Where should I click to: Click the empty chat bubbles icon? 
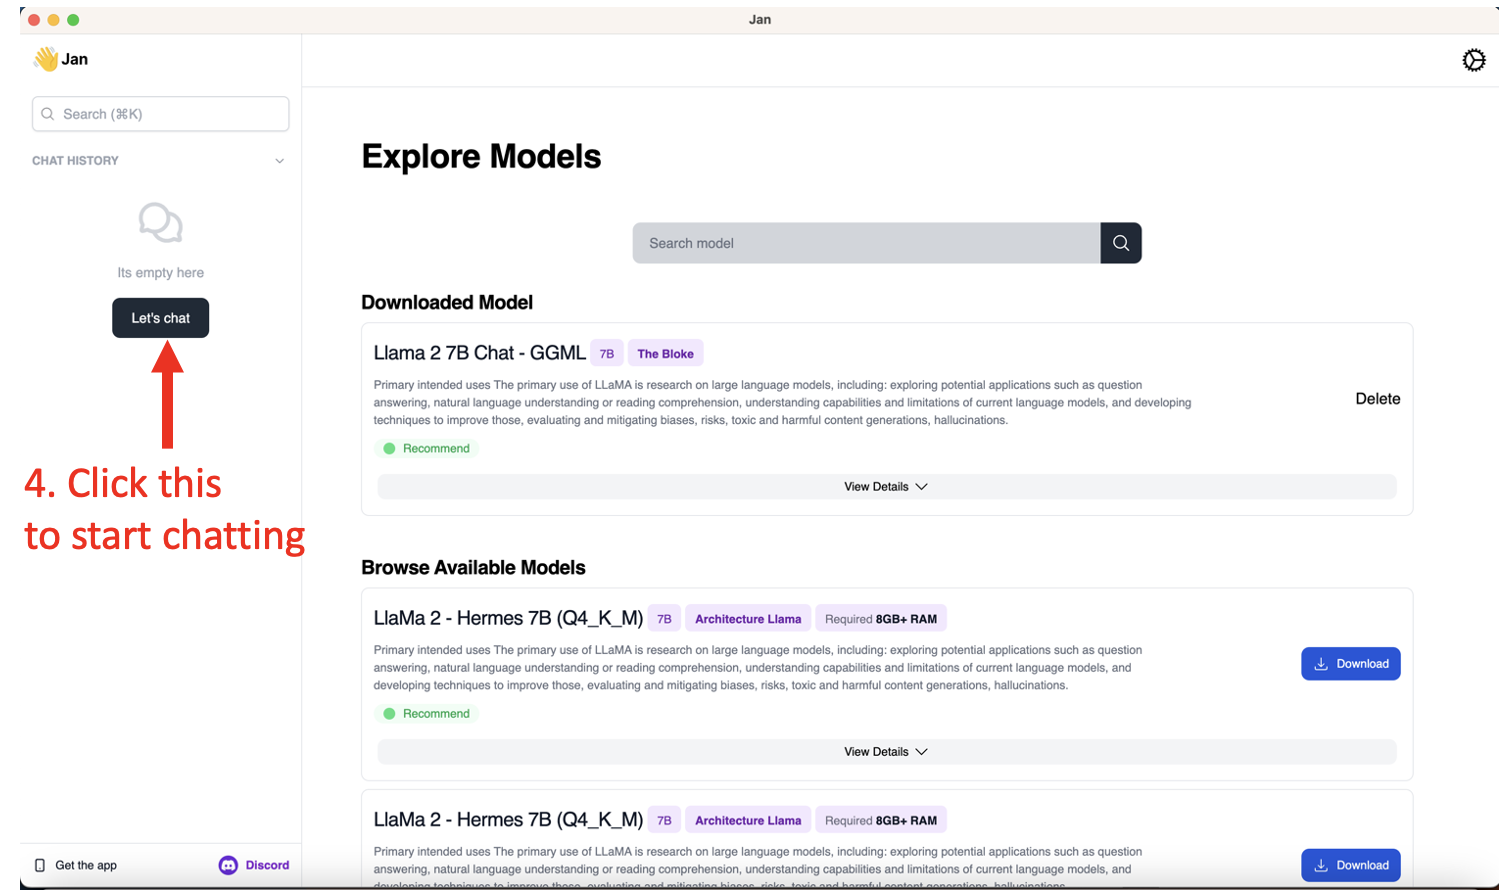[x=160, y=223]
